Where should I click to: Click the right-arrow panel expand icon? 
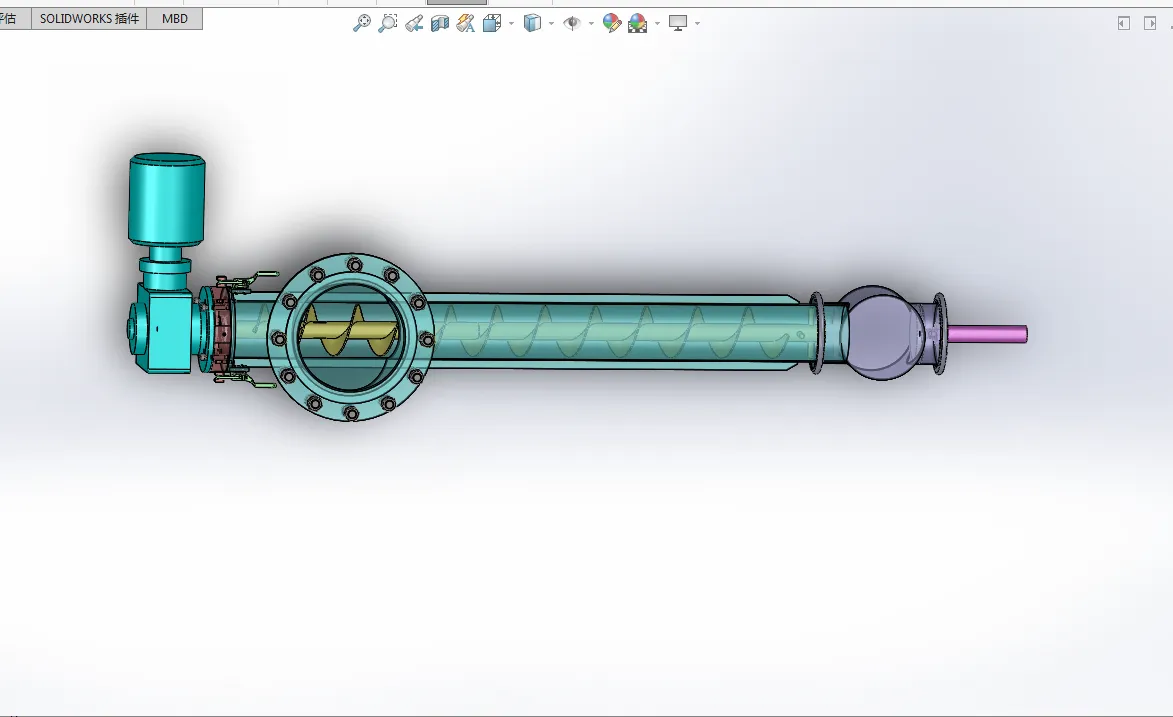(x=1150, y=24)
